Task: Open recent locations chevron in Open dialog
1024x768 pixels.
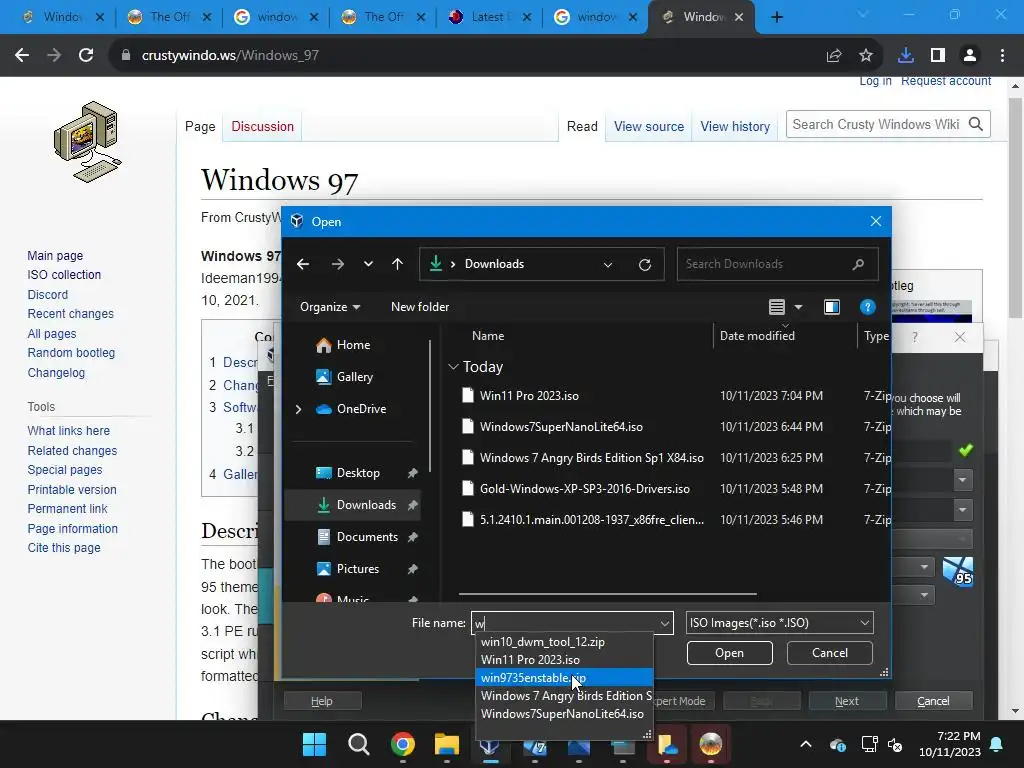Action: coord(368,264)
